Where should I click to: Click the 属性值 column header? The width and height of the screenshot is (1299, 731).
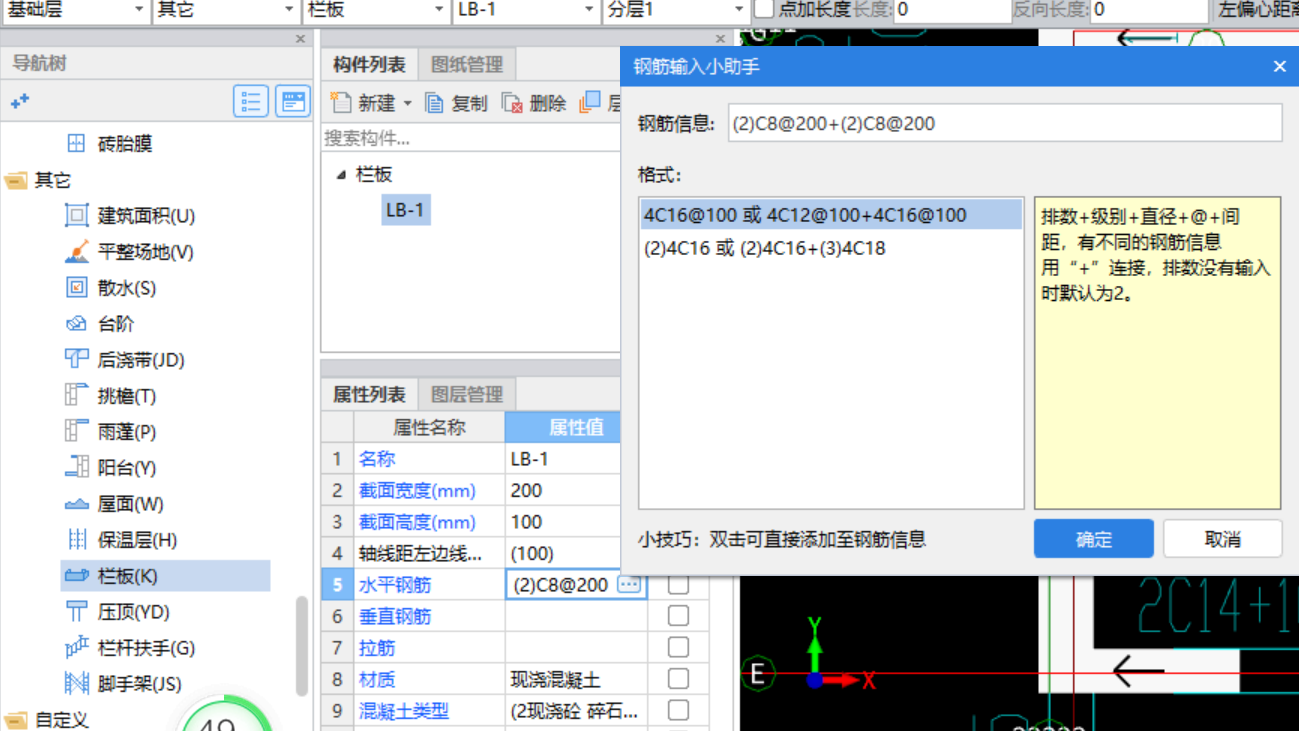tap(576, 427)
